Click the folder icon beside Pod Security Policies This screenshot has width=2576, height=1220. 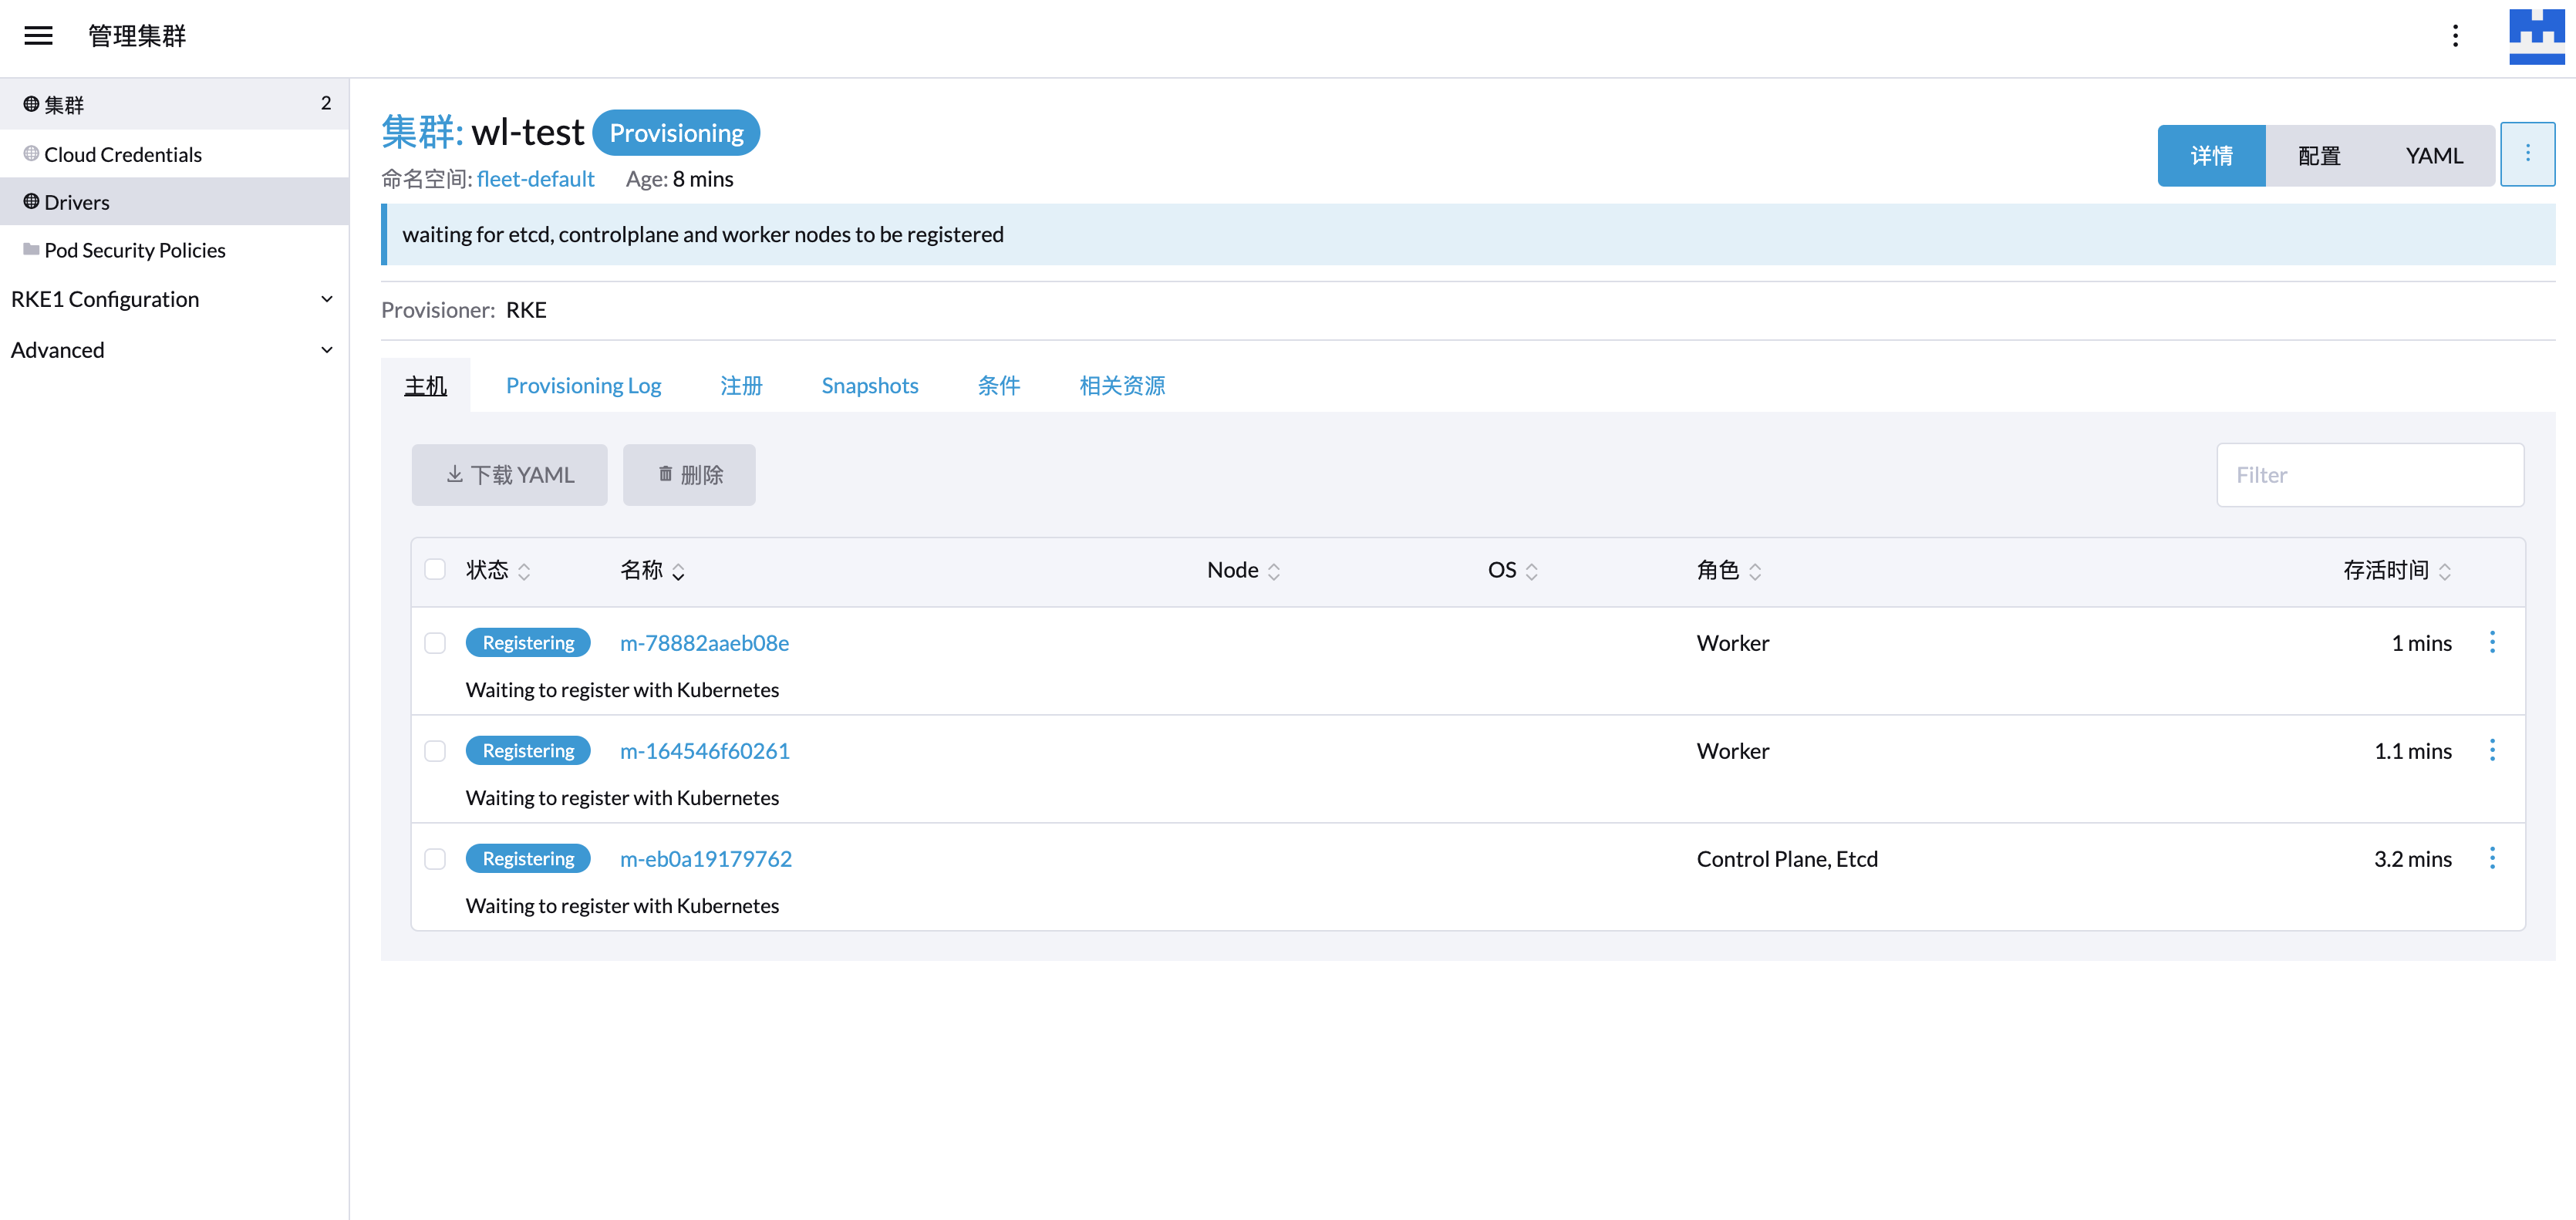click(31, 249)
